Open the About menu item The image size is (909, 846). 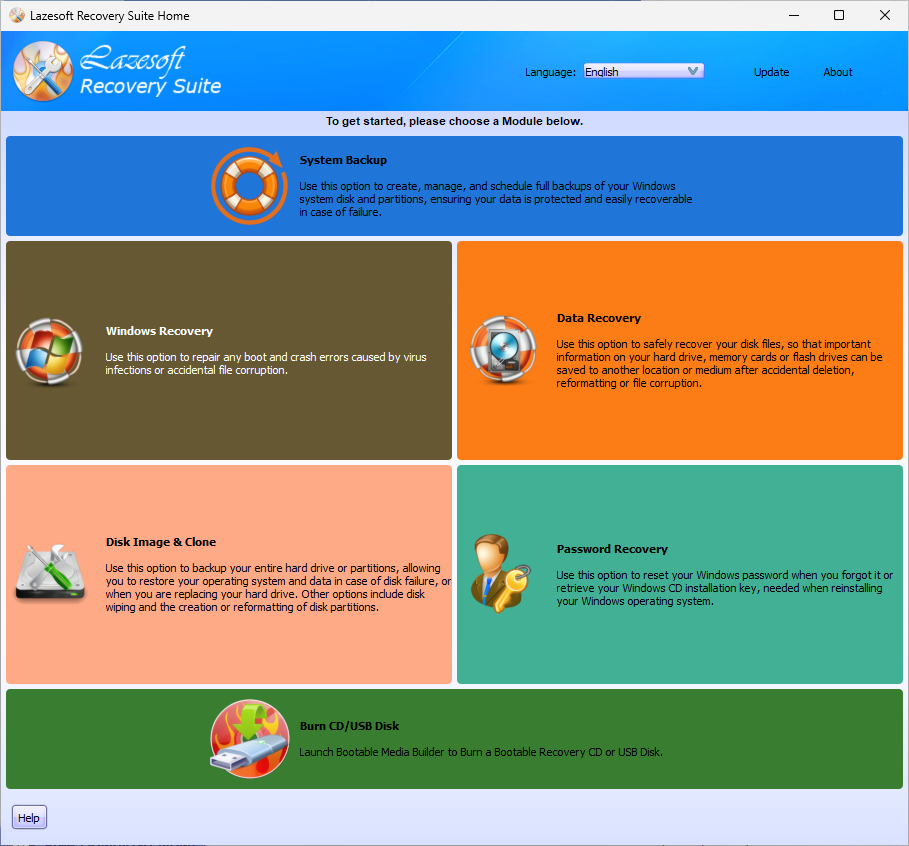point(837,71)
